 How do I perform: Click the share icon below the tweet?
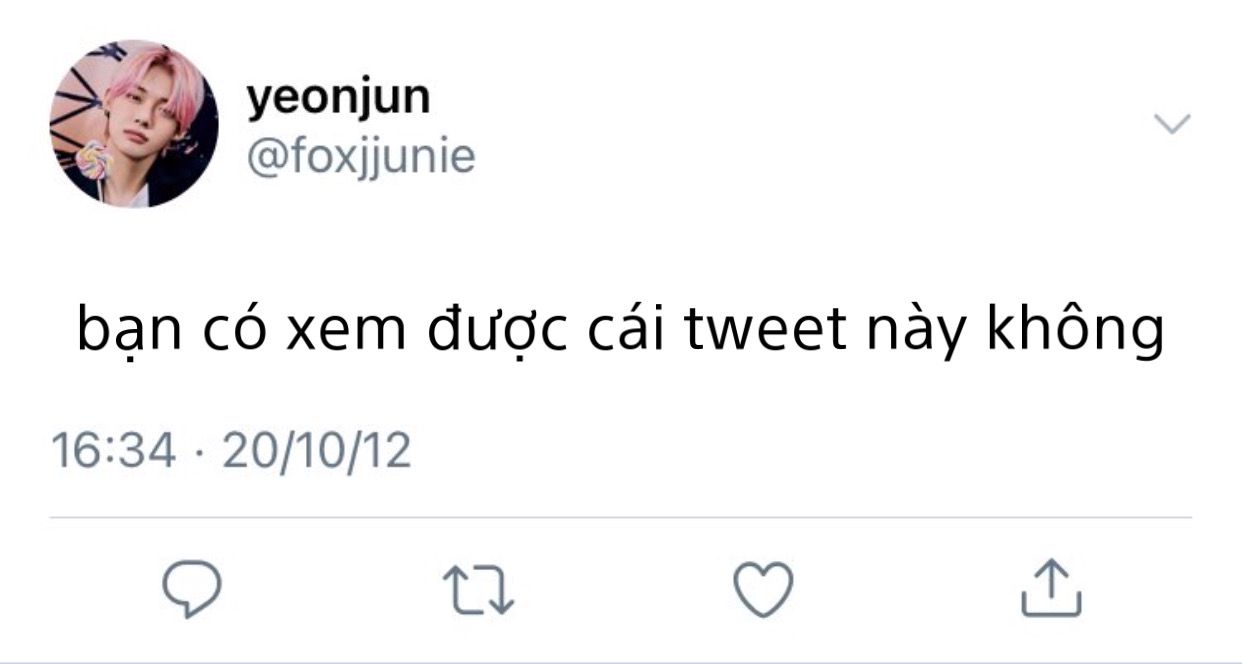1051,588
